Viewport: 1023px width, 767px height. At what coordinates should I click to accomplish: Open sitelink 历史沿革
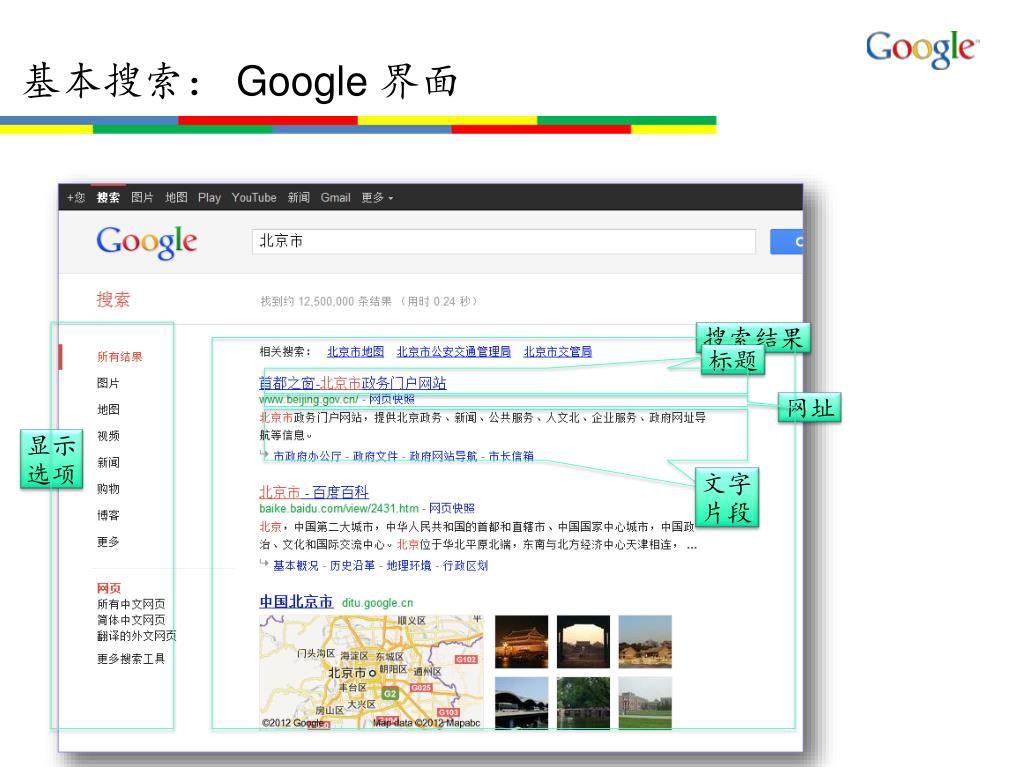352,565
